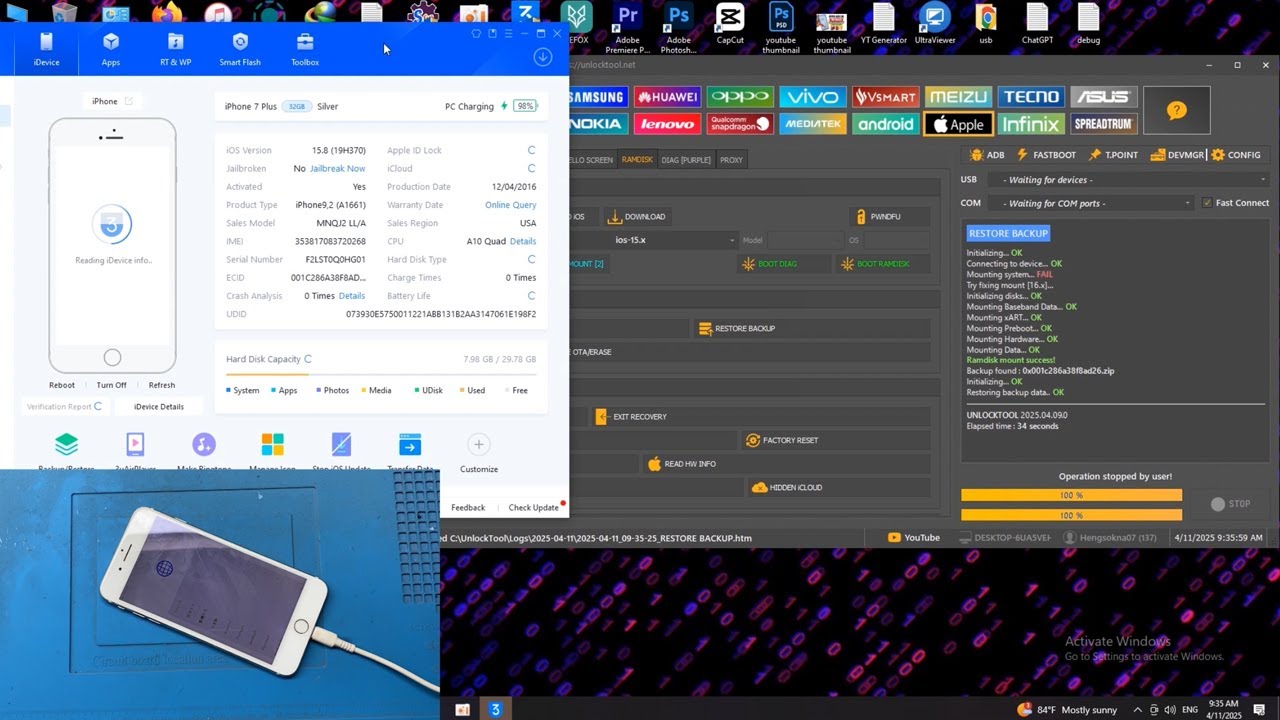Open the Warranty Date Online Query link
Screen dimensions: 1280x720
(511, 205)
